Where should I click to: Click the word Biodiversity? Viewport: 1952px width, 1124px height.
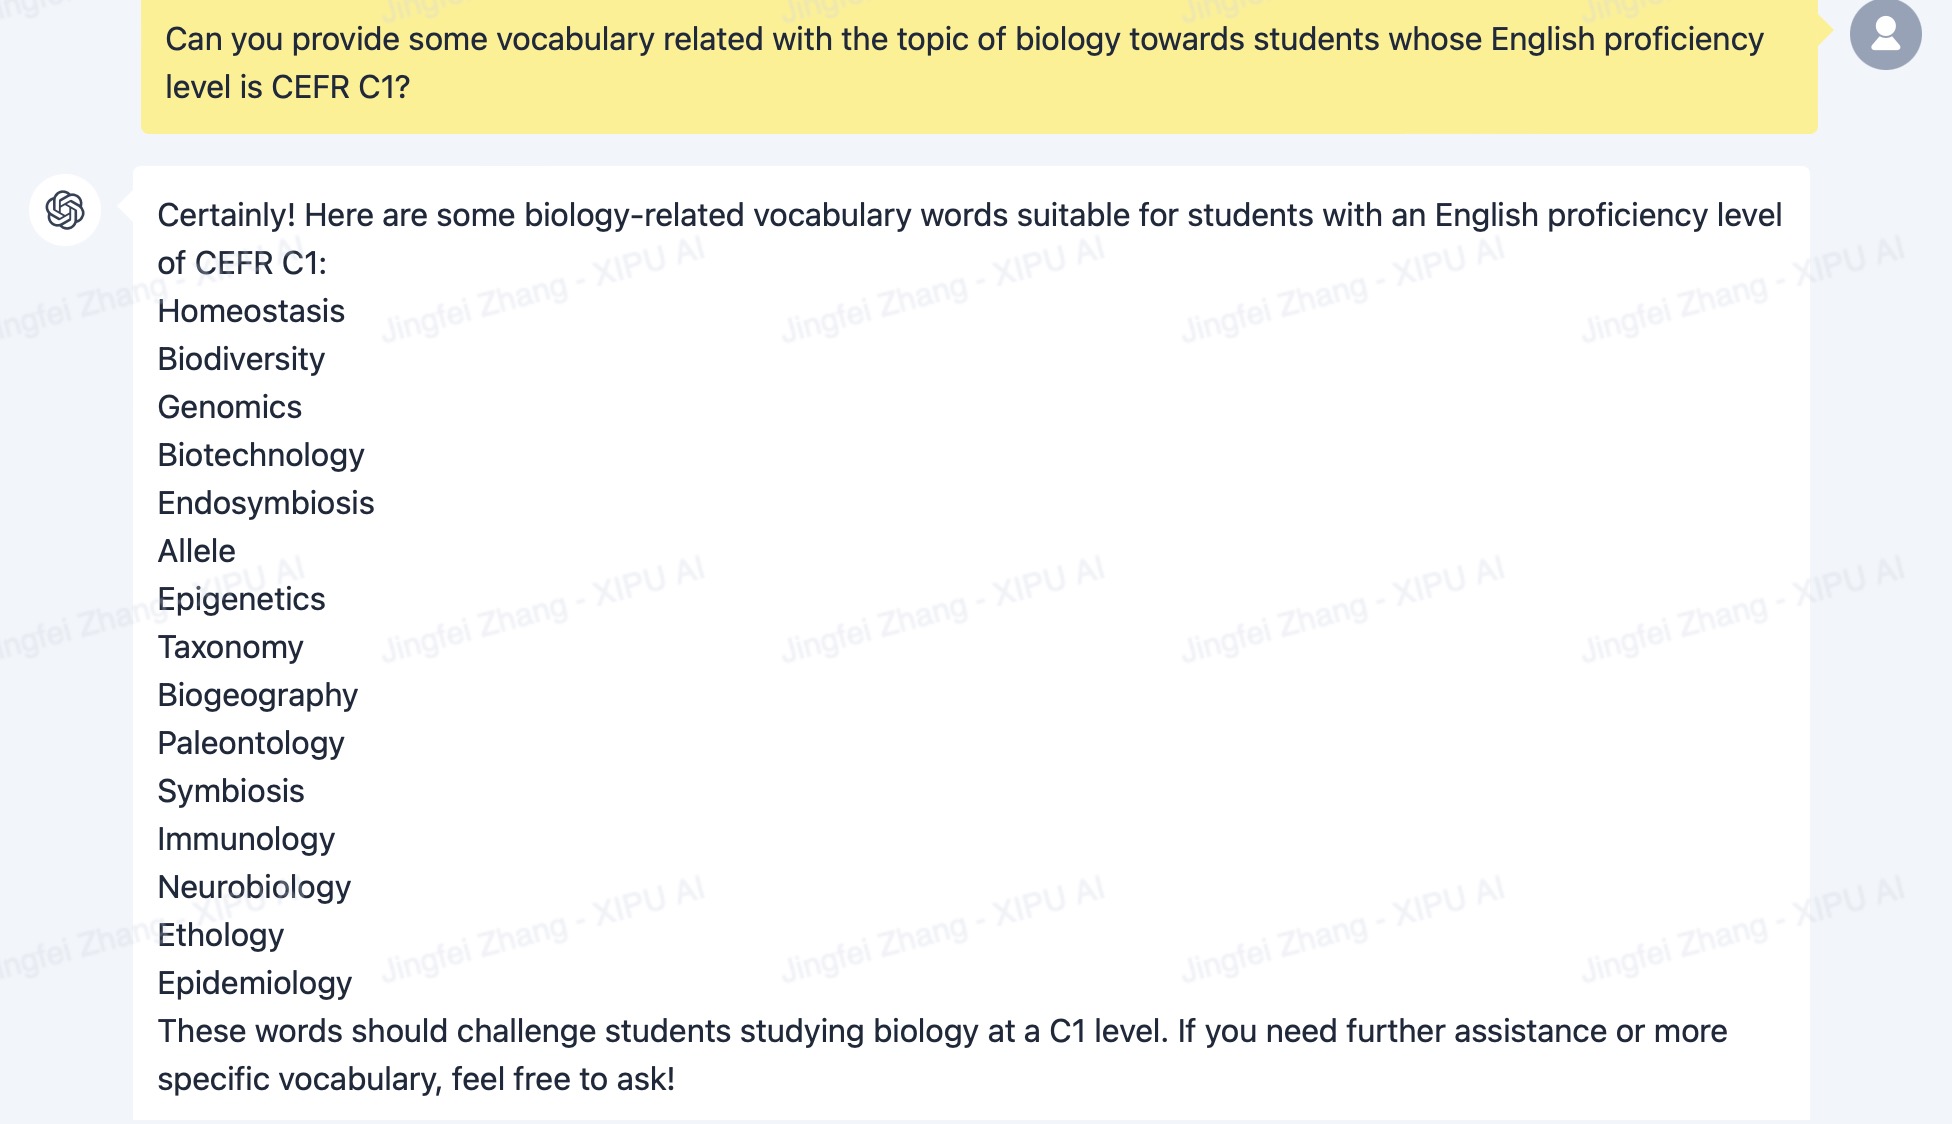click(241, 359)
